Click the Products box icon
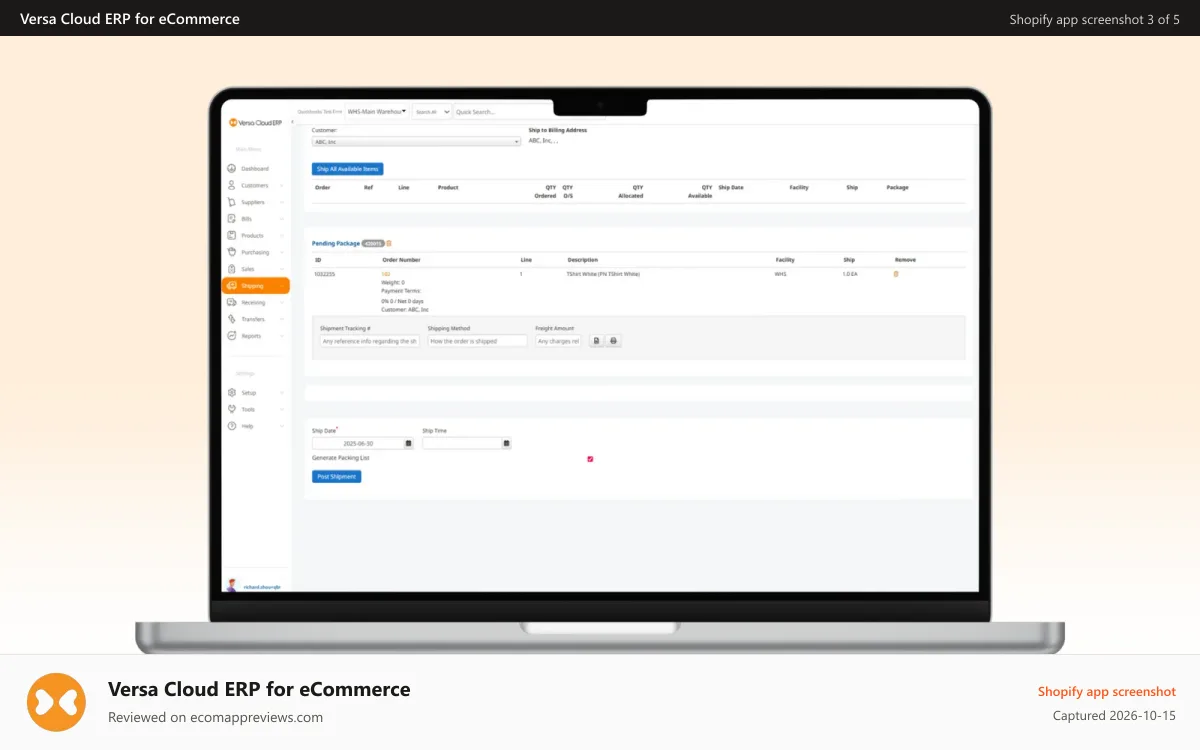Image resolution: width=1200 pixels, height=750 pixels. pos(232,235)
